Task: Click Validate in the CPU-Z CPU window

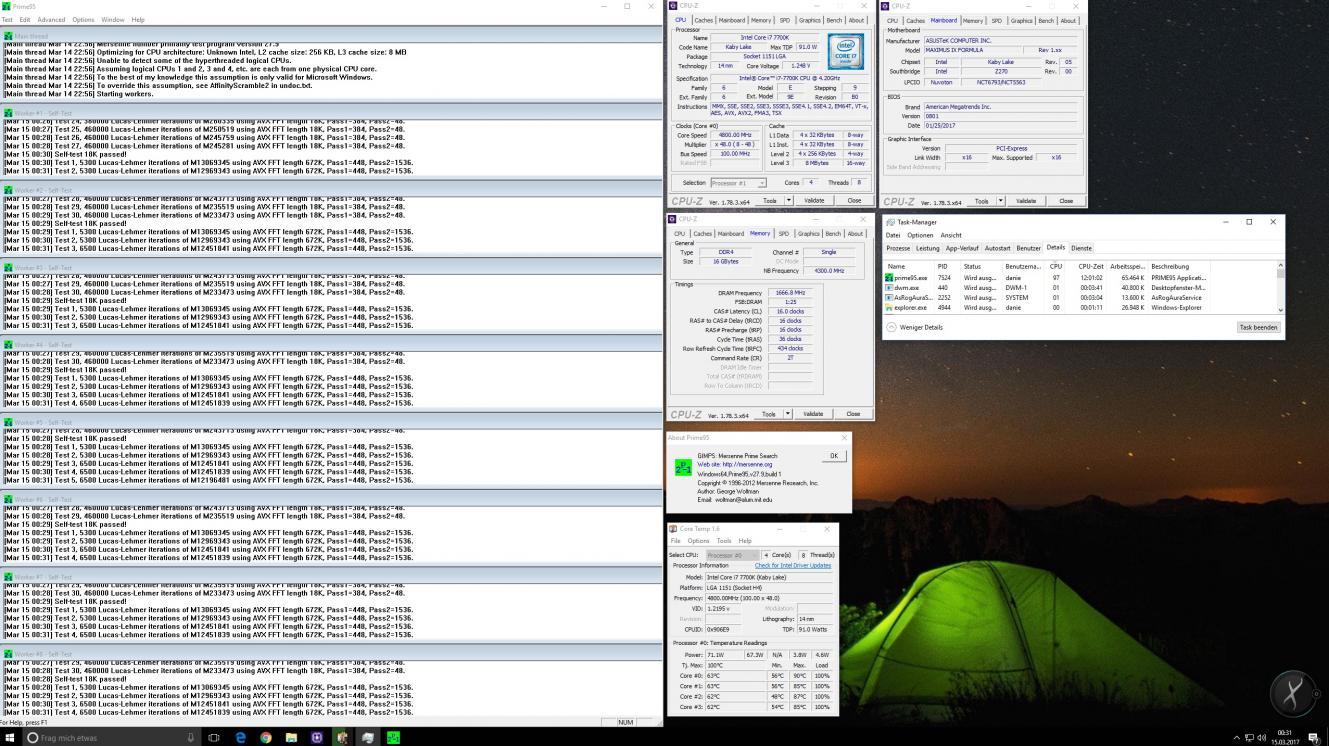Action: (x=813, y=200)
